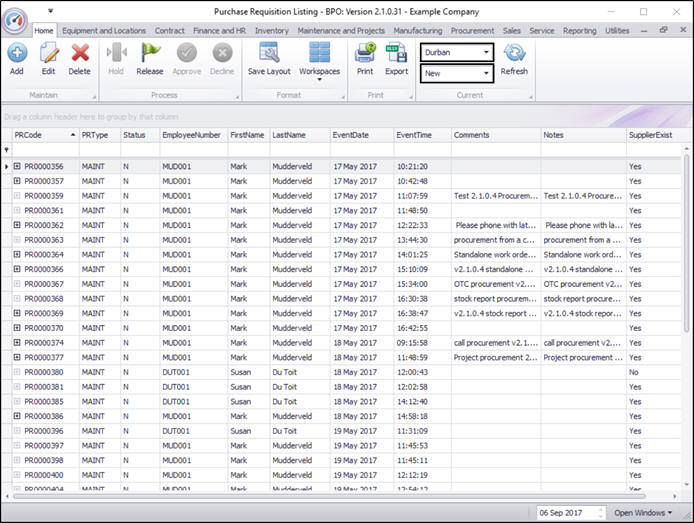Open the Procurement ribbon tab

[472, 31]
